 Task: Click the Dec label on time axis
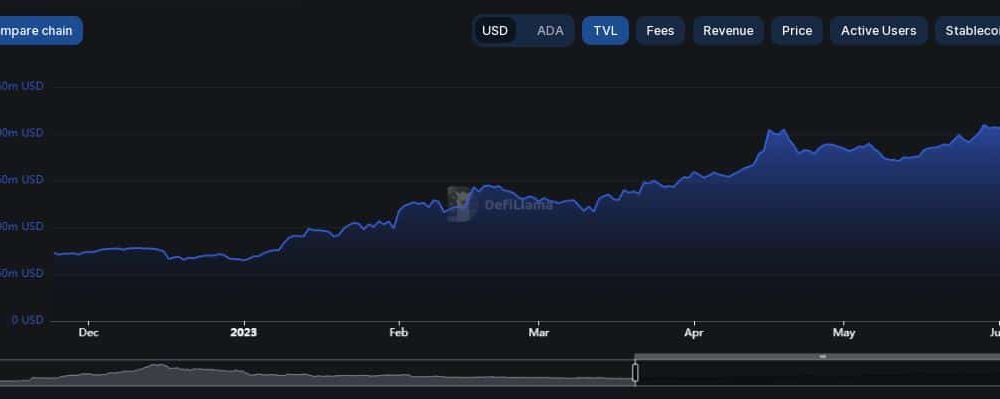pyautogui.click(x=89, y=333)
